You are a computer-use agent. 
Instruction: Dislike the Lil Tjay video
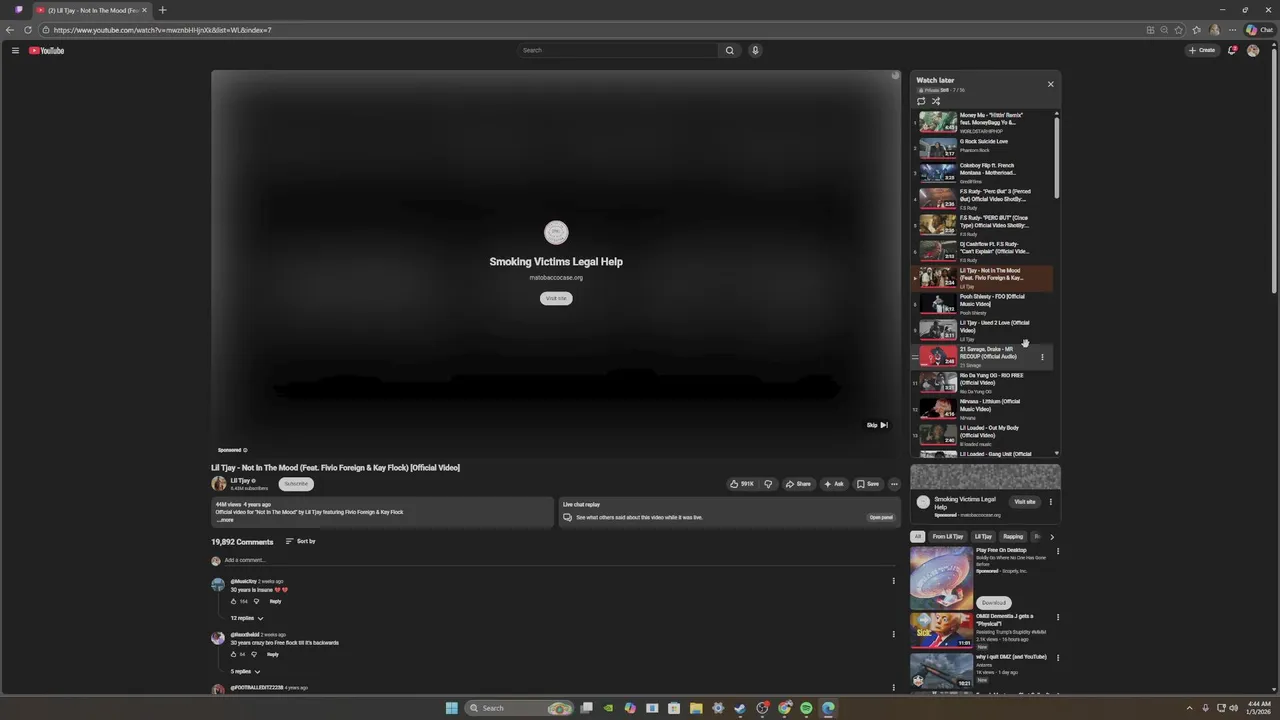coord(768,484)
